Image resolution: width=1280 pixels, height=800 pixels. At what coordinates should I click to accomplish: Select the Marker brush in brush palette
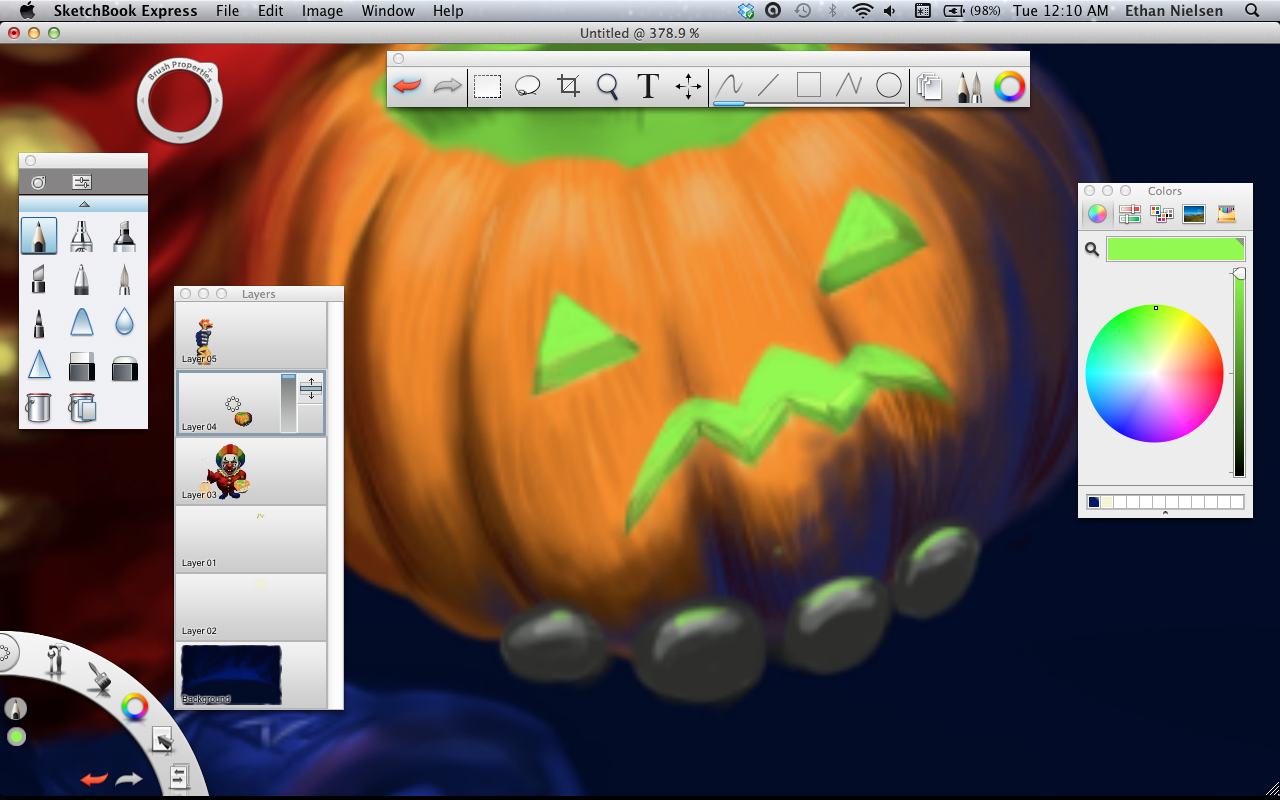click(x=124, y=236)
